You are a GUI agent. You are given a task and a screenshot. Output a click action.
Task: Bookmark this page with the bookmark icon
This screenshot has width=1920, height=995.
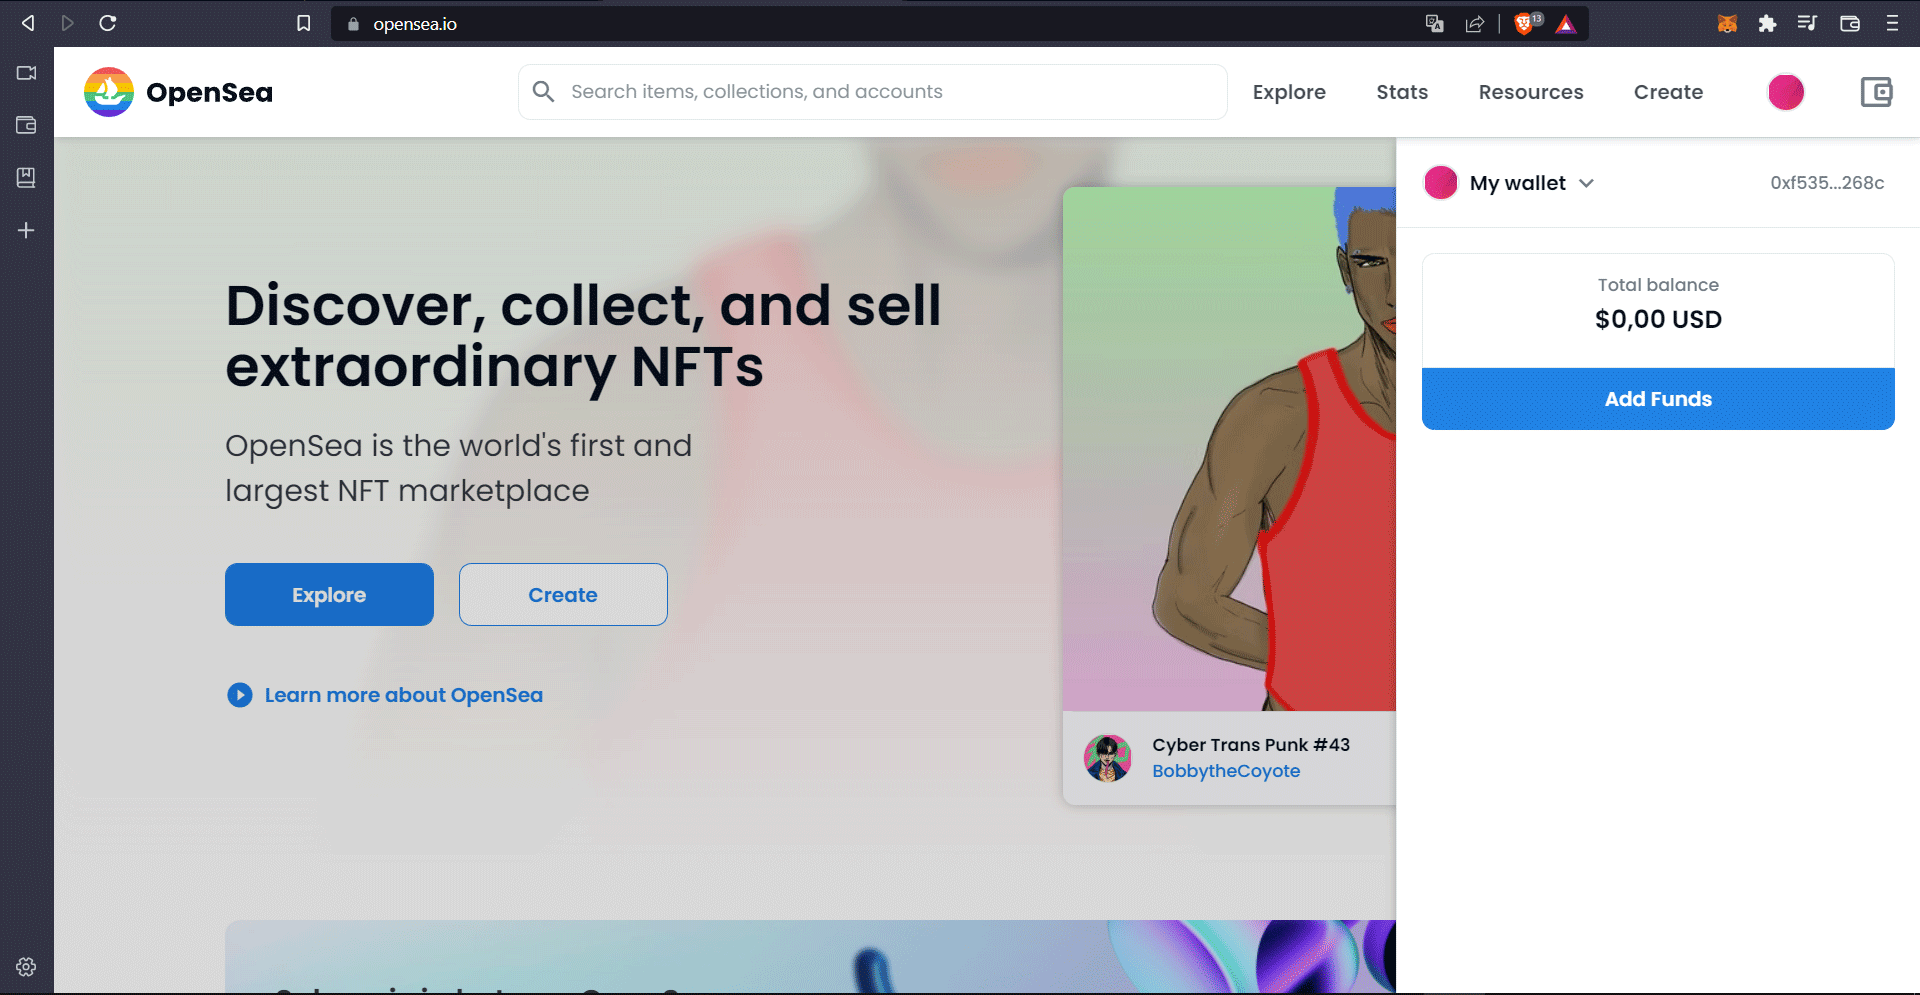click(304, 23)
